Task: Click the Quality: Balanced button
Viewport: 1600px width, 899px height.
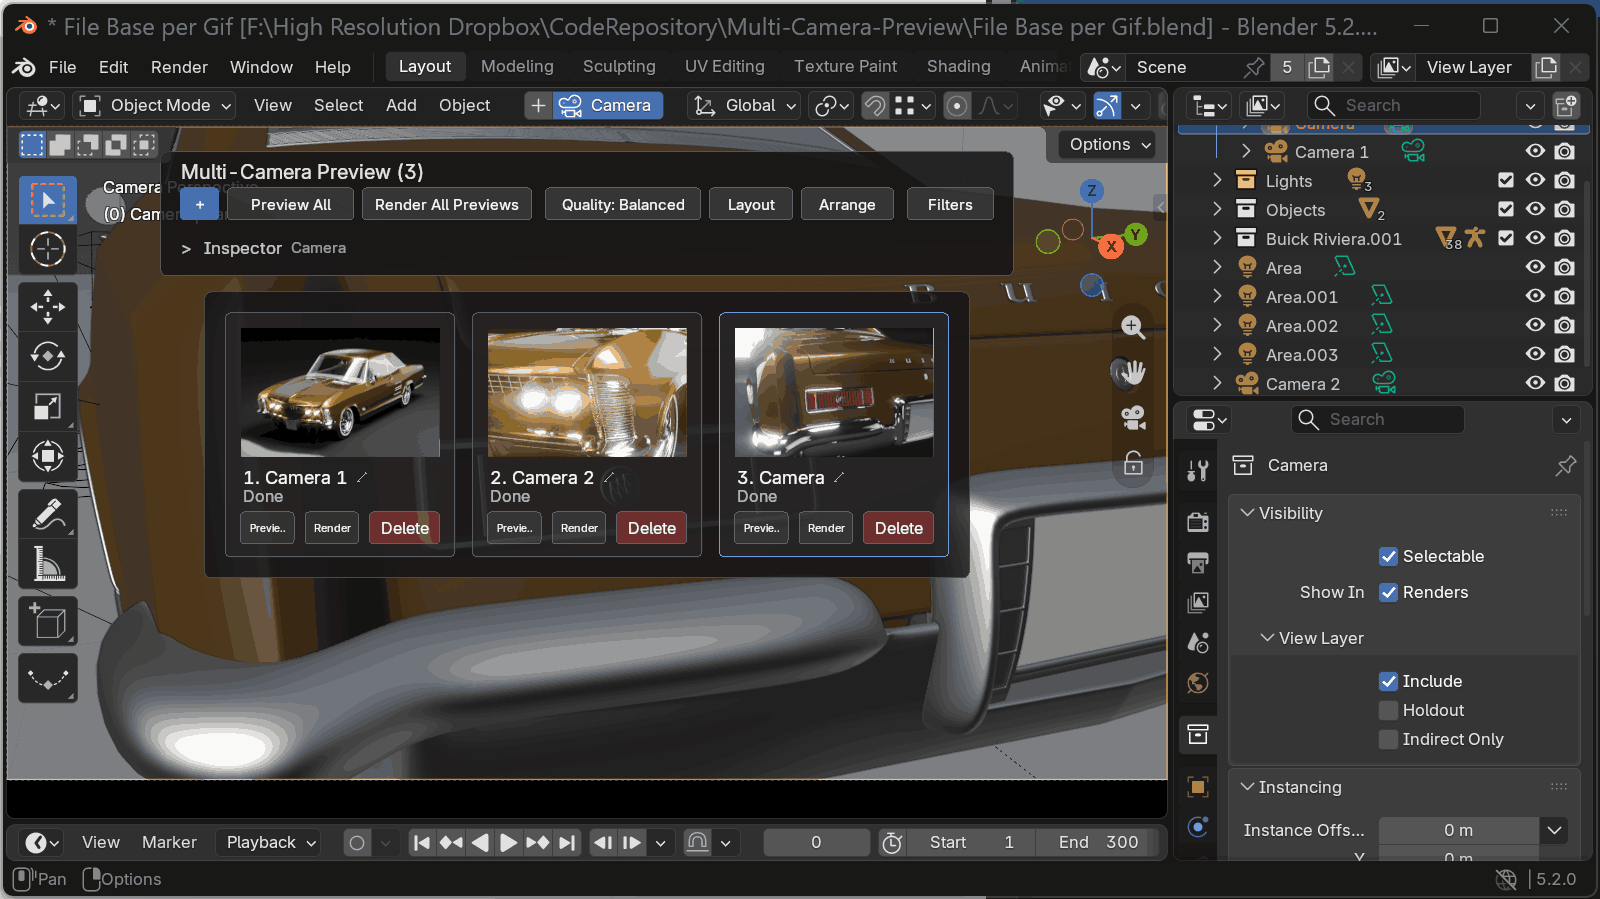Action: (x=623, y=204)
